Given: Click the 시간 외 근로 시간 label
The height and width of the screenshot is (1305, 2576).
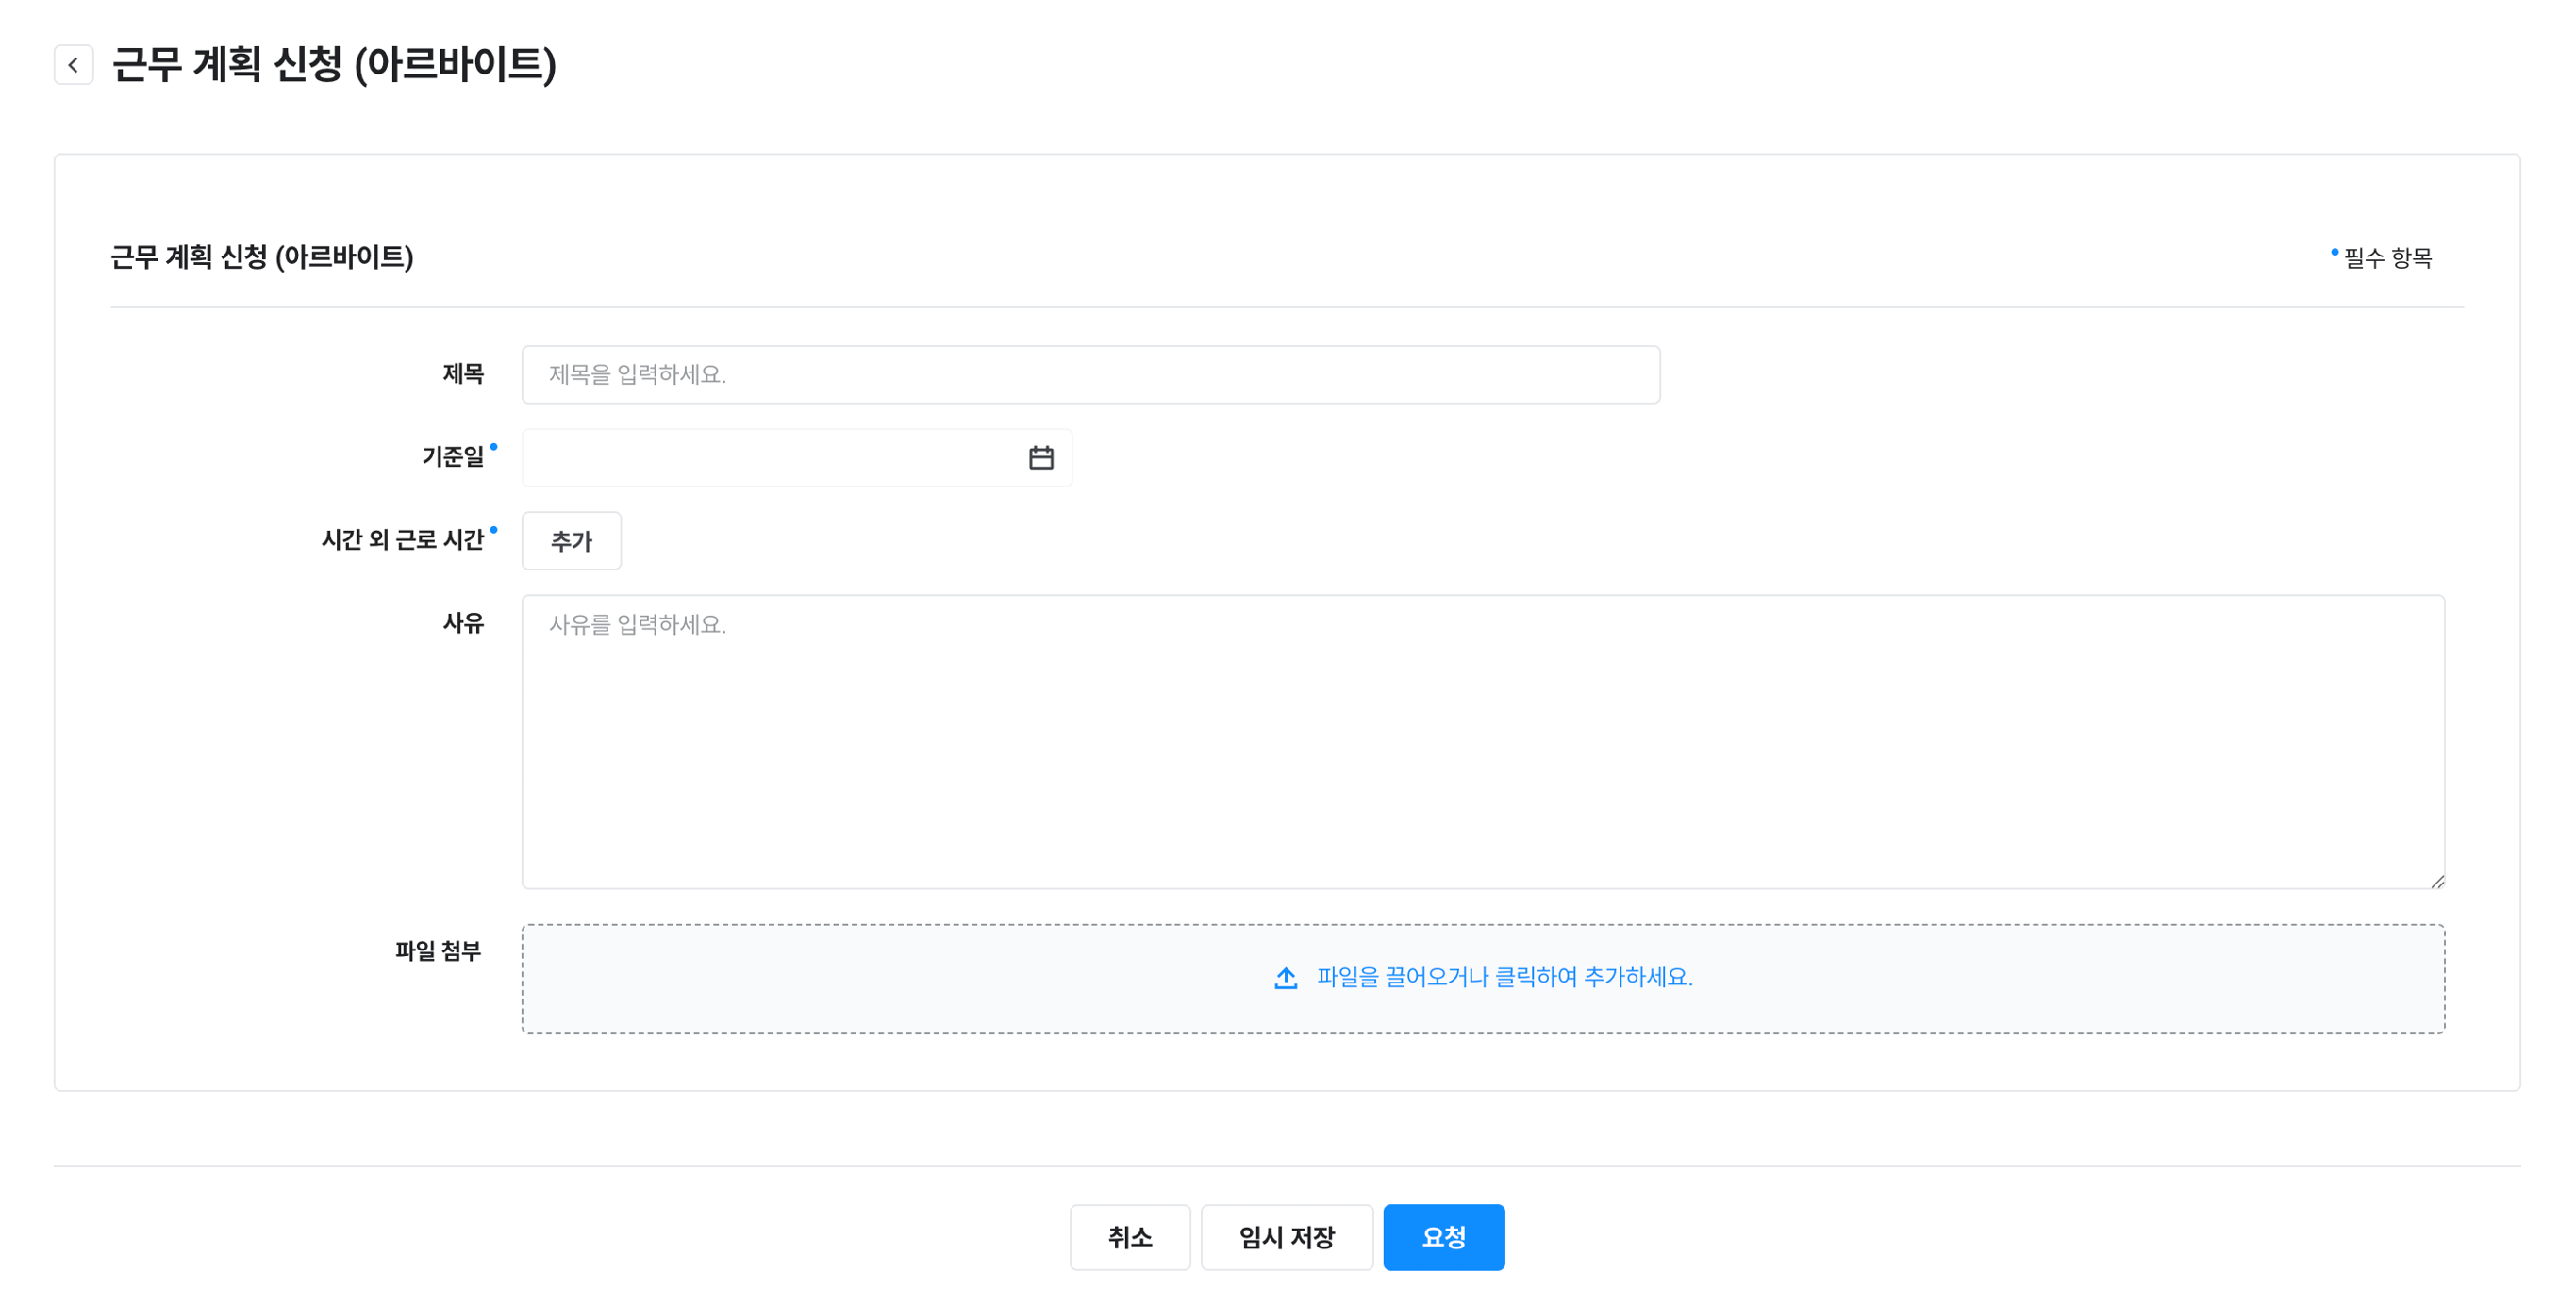Looking at the screenshot, I should pos(403,540).
